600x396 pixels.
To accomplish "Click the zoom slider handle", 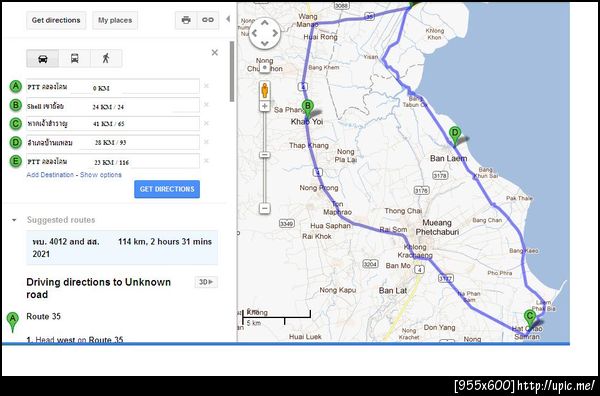I will click(265, 155).
